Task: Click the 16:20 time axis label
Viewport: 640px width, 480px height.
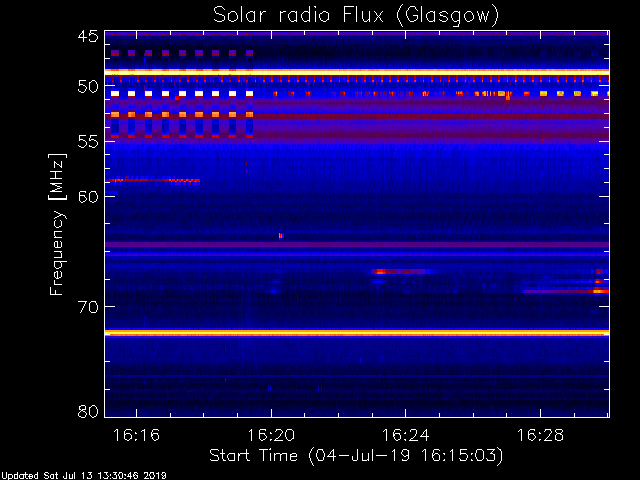Action: (x=271, y=435)
